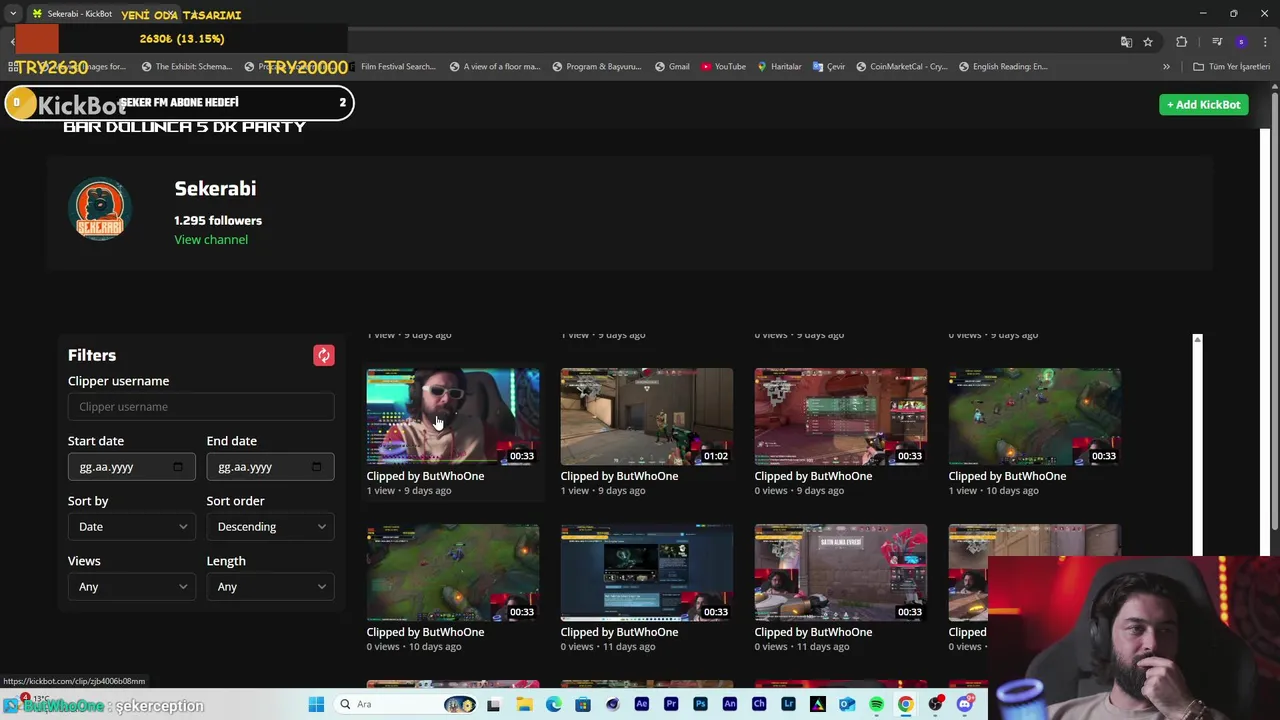
Task: Open the Length Any dropdown
Action: pos(270,587)
